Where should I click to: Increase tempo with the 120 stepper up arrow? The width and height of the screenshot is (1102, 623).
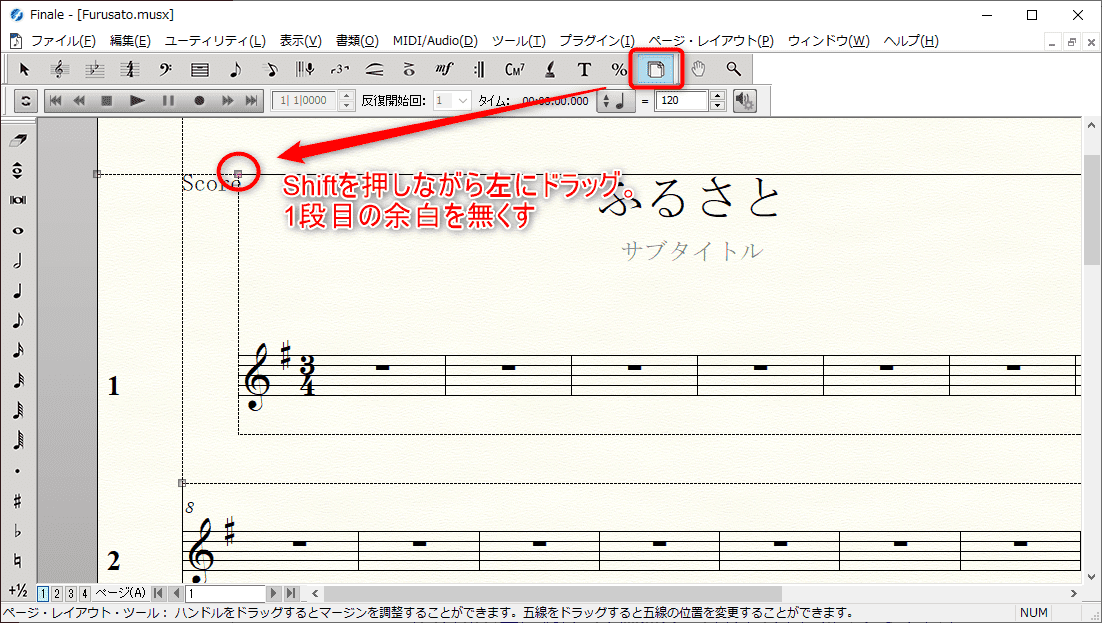point(716,95)
